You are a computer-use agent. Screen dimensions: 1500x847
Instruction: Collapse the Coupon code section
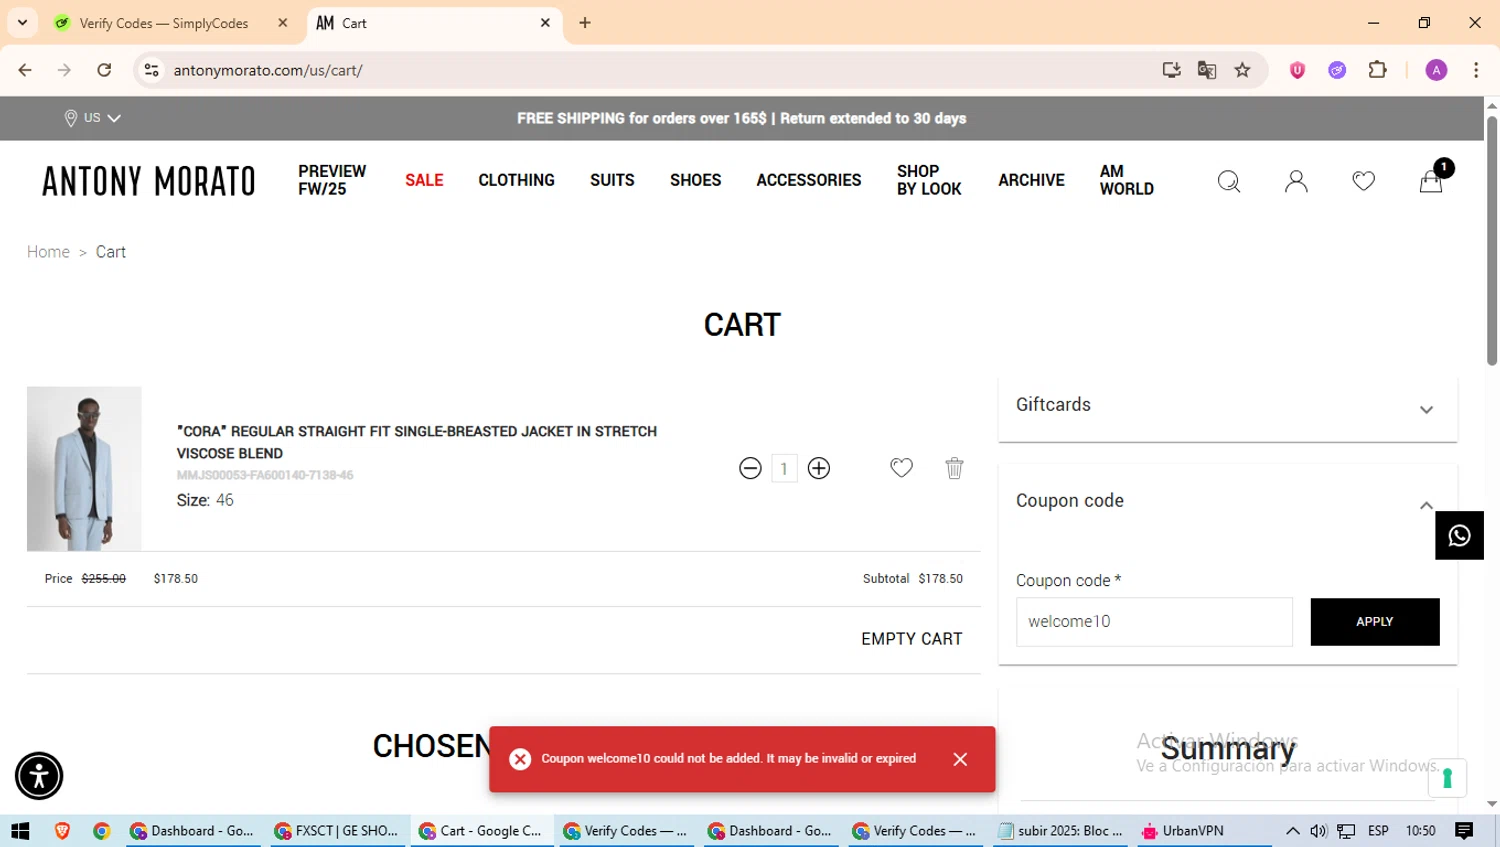click(1426, 506)
